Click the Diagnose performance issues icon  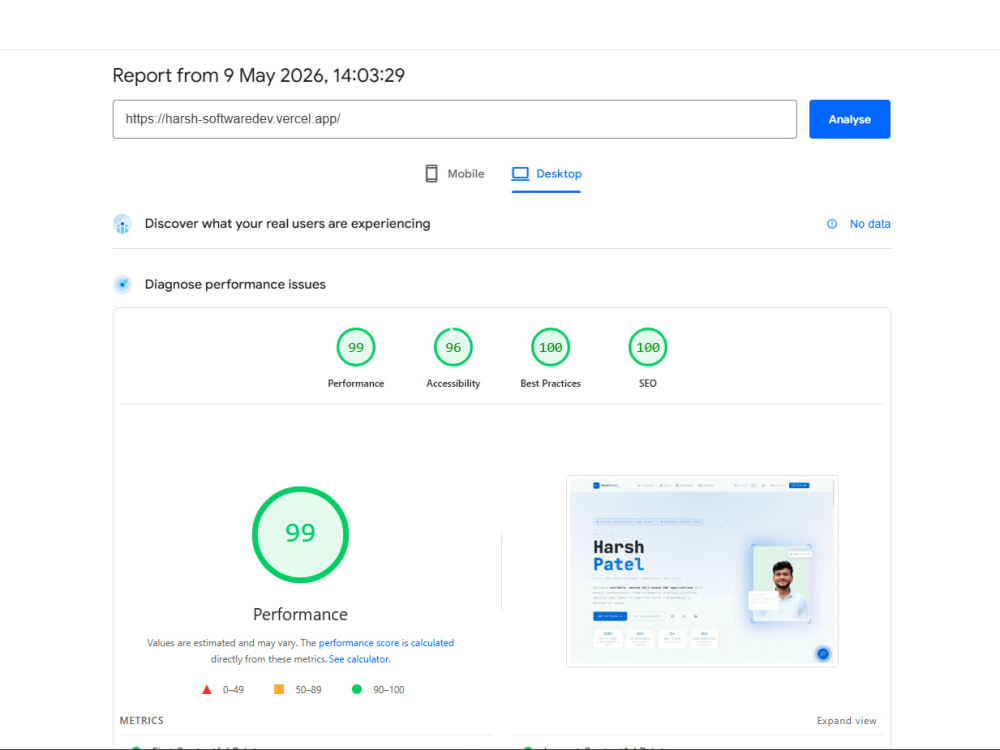pos(122,284)
